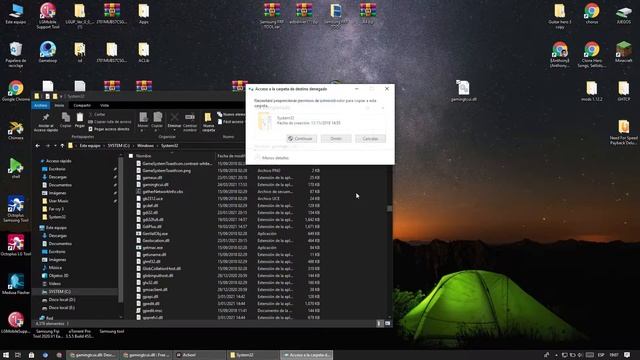This screenshot has width=640, height=360.
Task: Click the Microsoft Store taskbar icon
Action: pyautogui.click(x=31, y=355)
